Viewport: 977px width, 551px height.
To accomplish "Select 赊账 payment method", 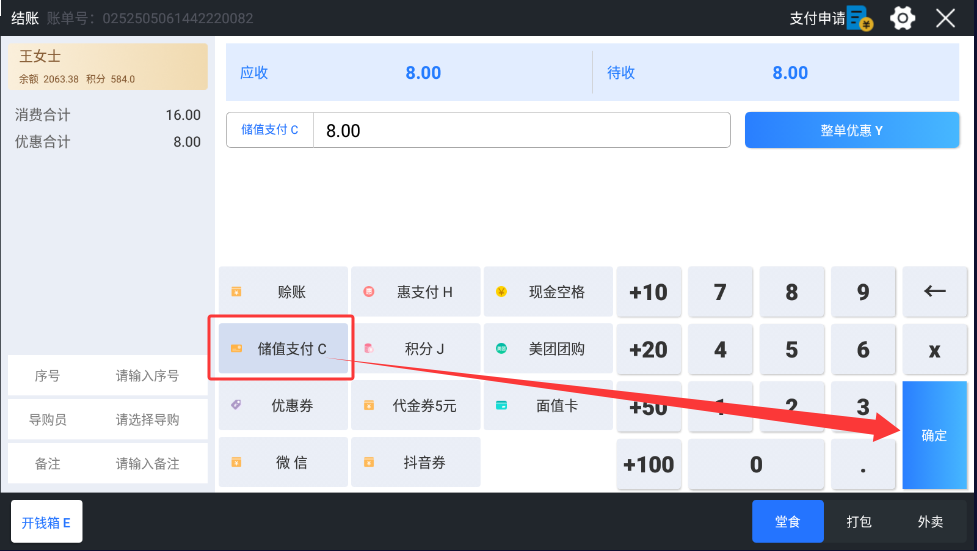I will 283,292.
